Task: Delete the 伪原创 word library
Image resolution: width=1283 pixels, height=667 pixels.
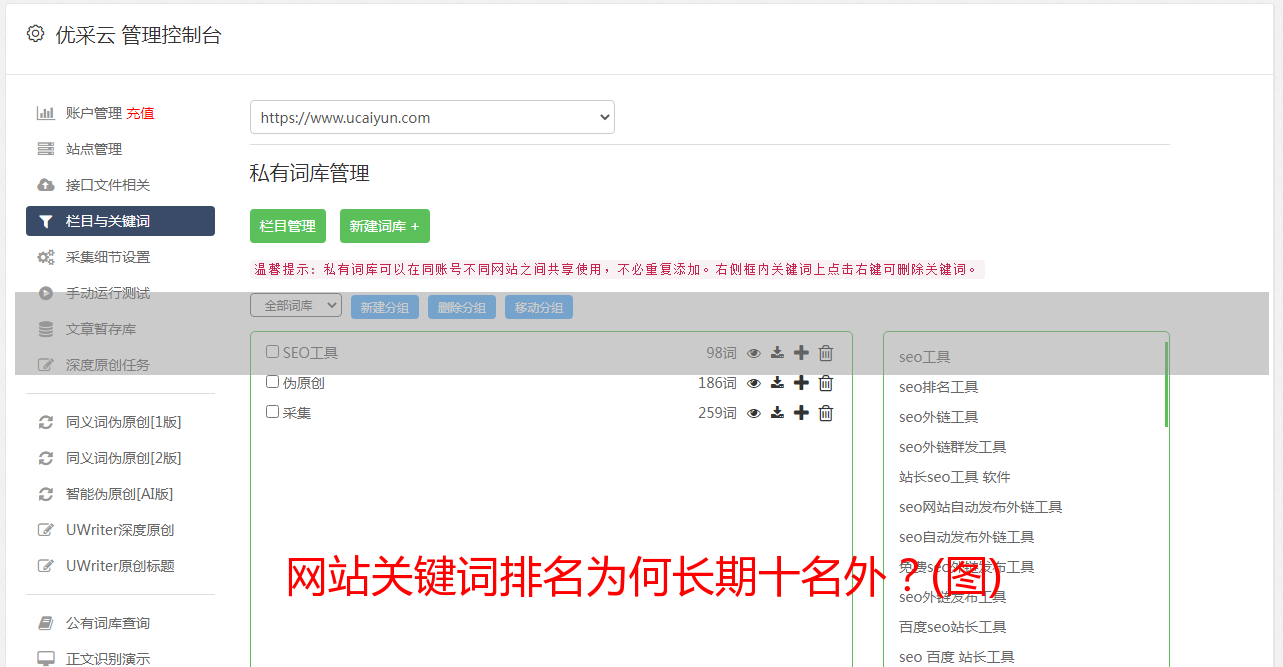Action: tap(826, 383)
